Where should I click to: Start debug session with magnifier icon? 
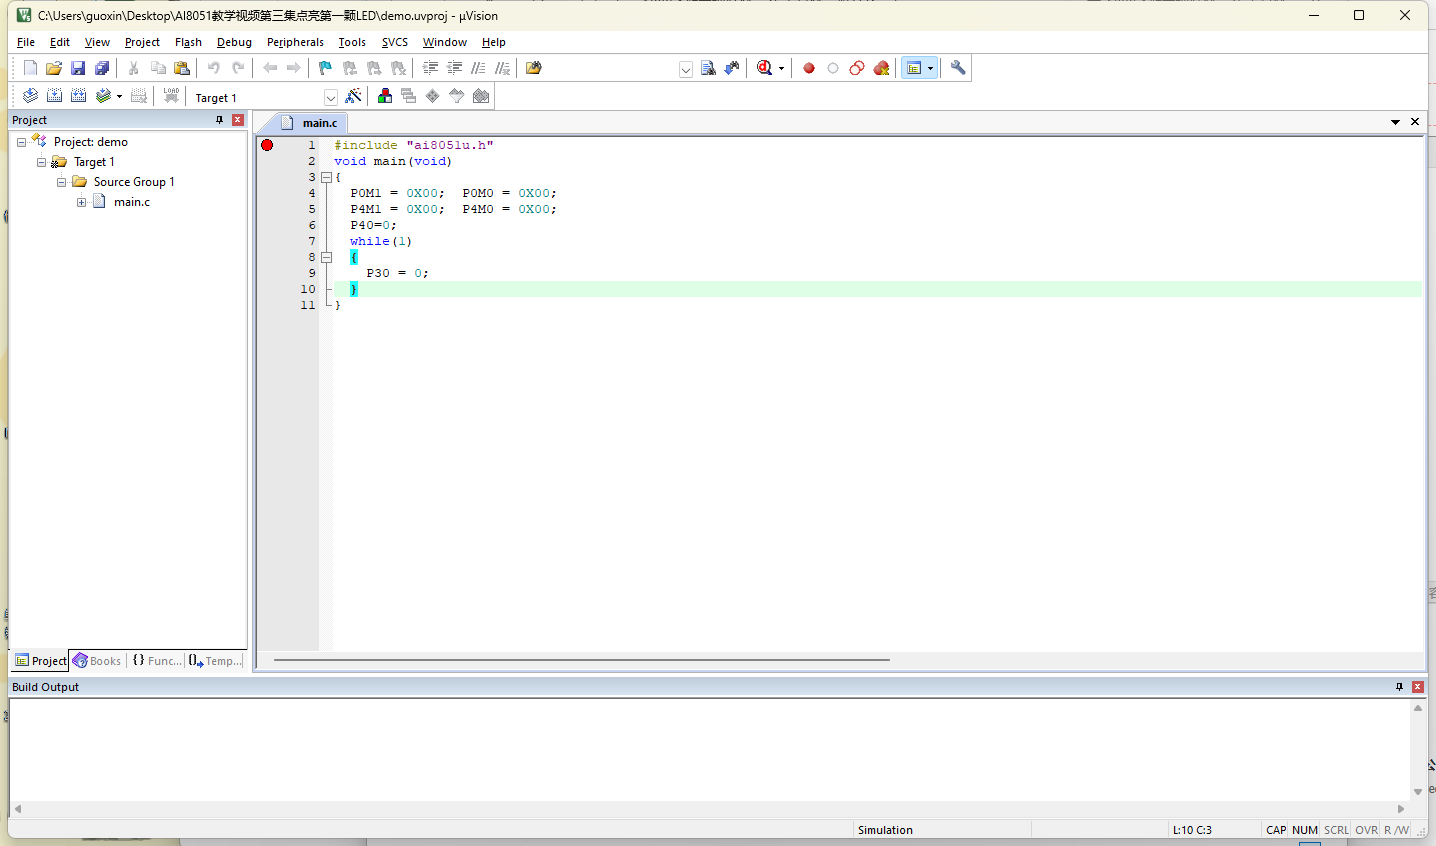[x=765, y=68]
